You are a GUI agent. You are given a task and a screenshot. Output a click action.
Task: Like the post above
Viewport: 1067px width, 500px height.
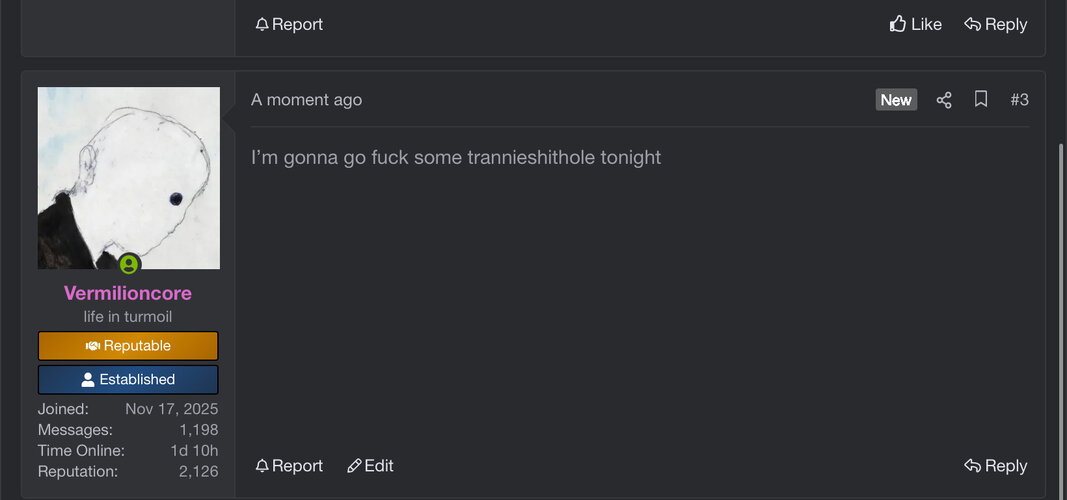click(x=915, y=24)
